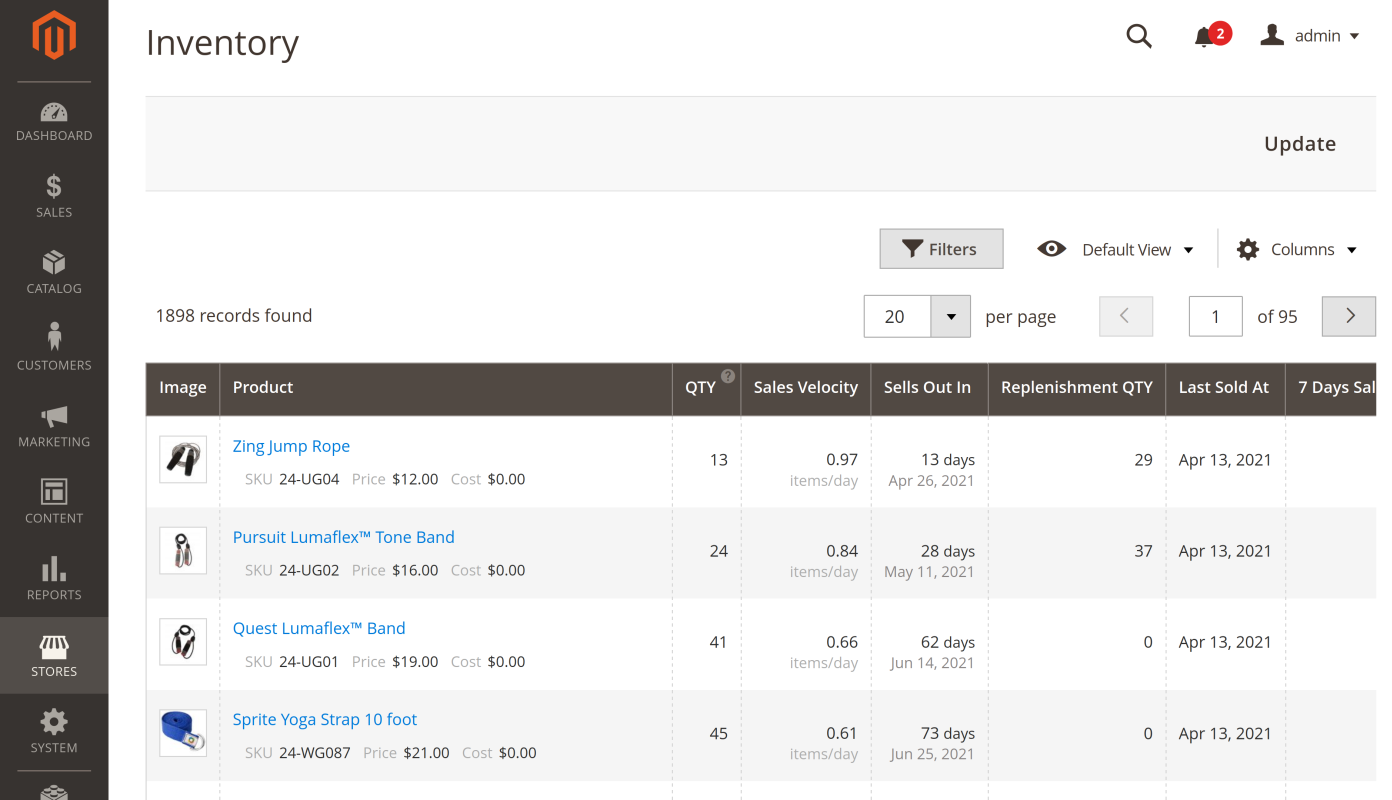
Task: Click the Update button
Action: pyautogui.click(x=1299, y=144)
